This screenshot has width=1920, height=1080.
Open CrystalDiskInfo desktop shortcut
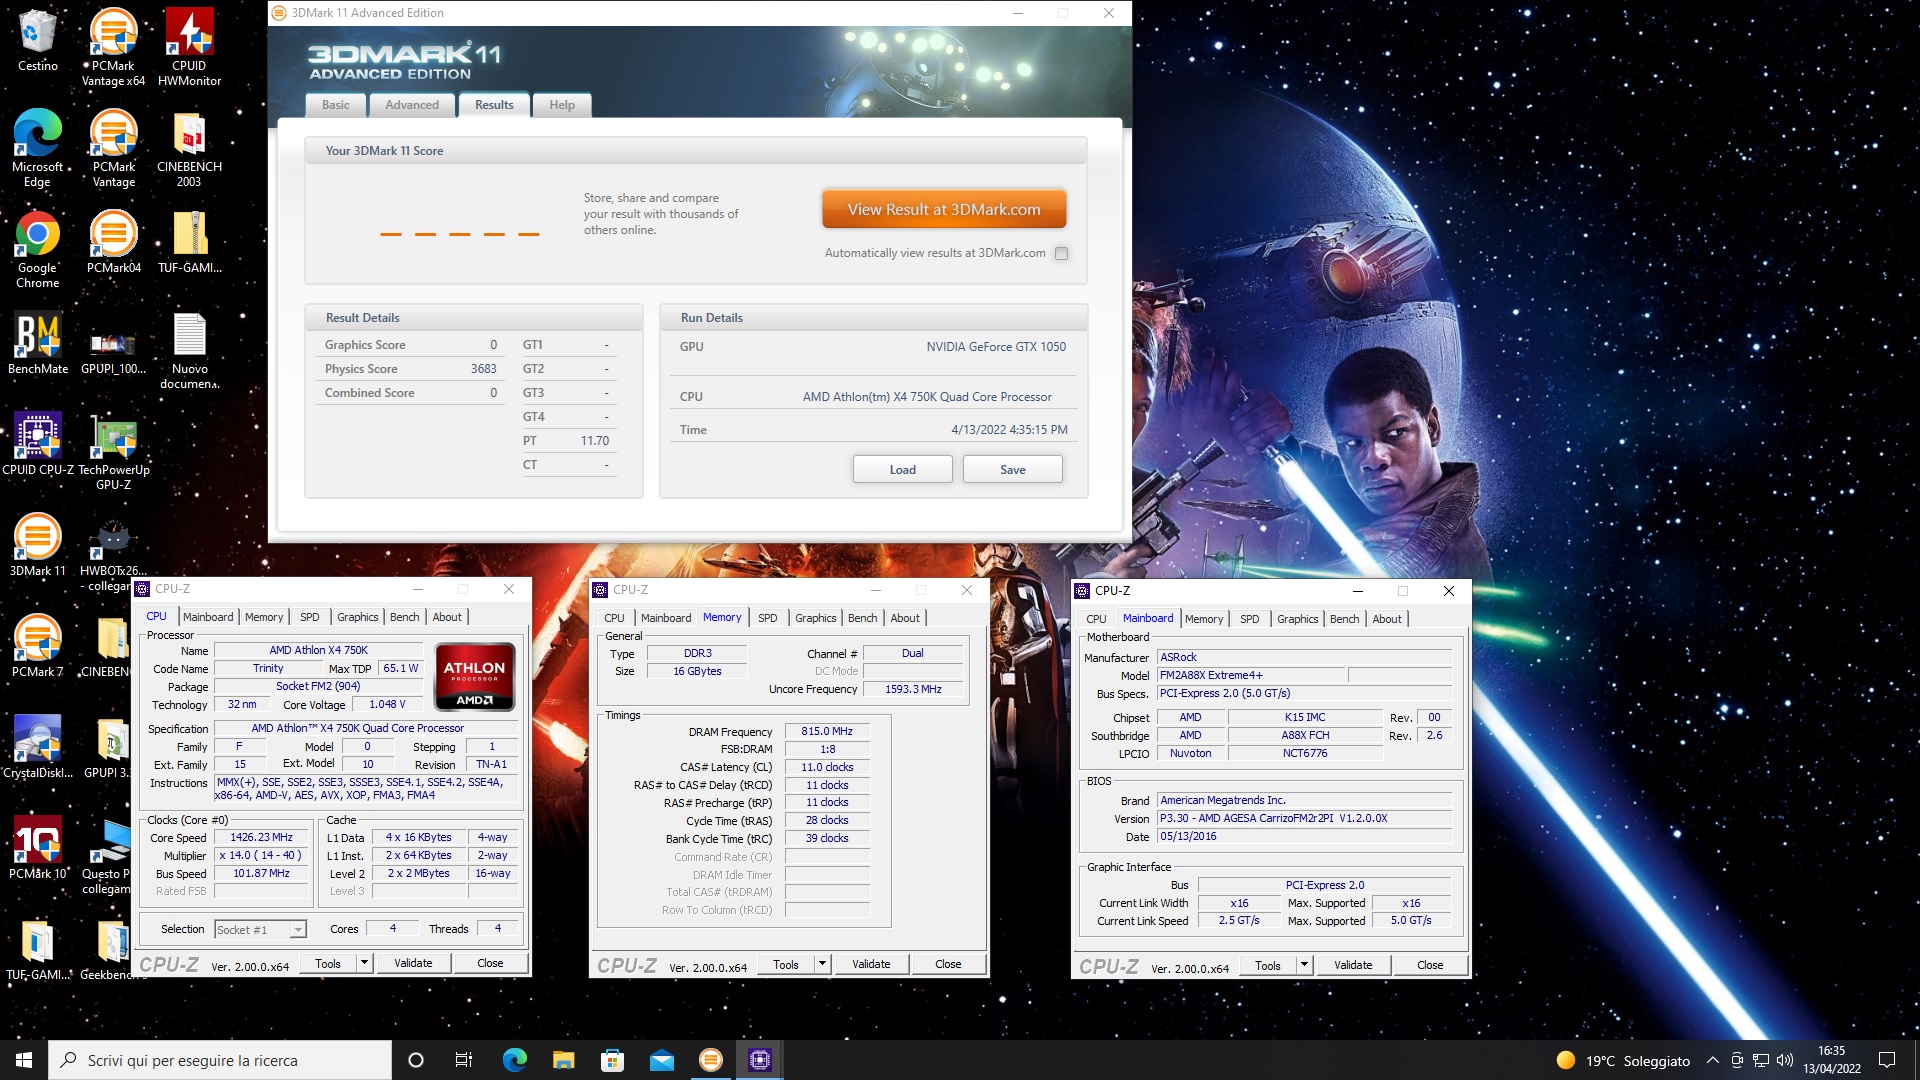point(37,747)
